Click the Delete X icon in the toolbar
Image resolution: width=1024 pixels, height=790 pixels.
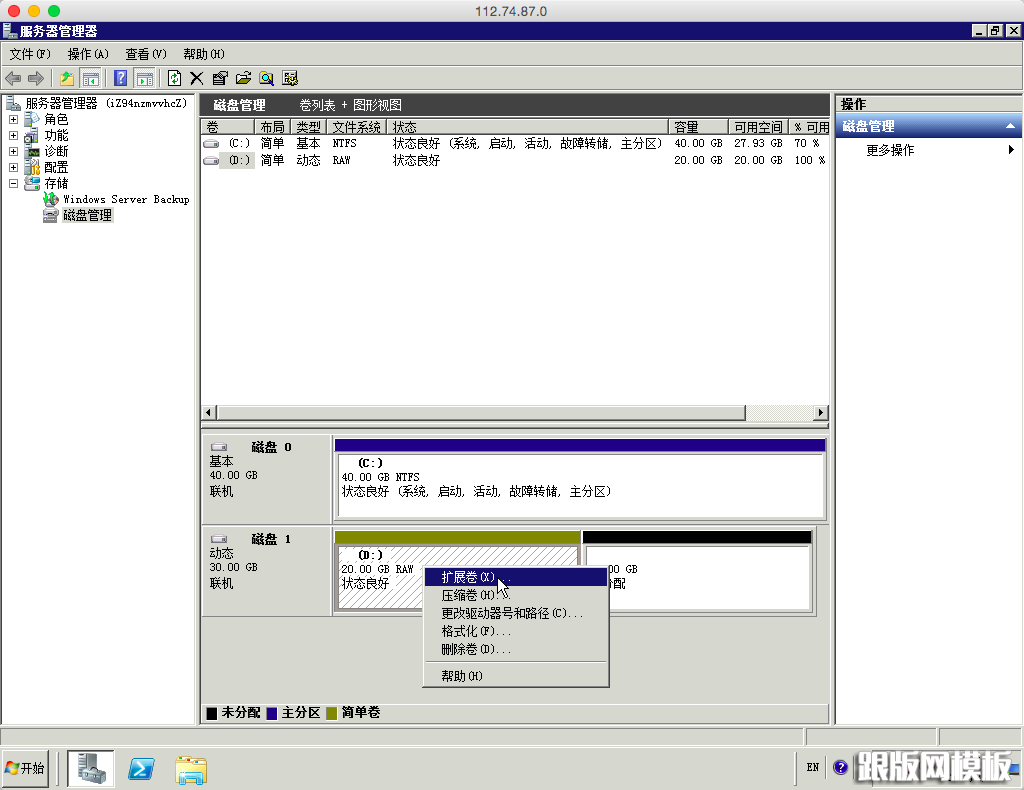197,78
